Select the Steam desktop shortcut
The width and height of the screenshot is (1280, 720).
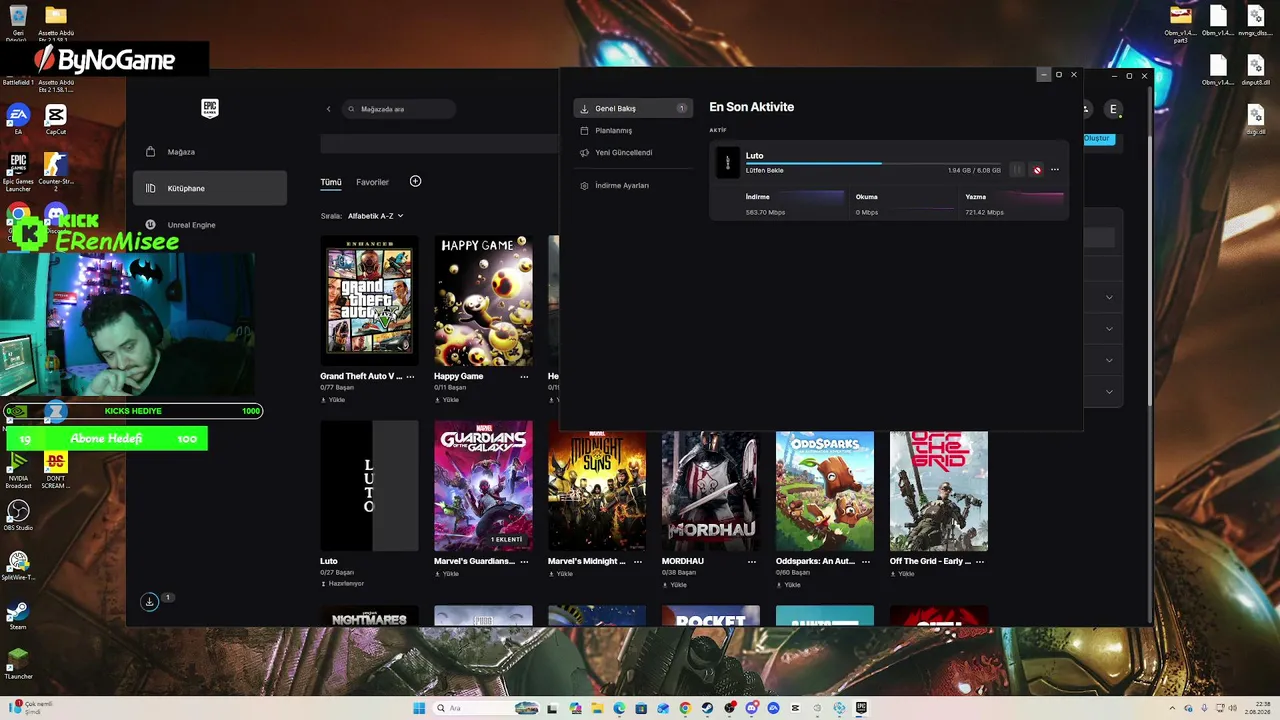click(17, 615)
